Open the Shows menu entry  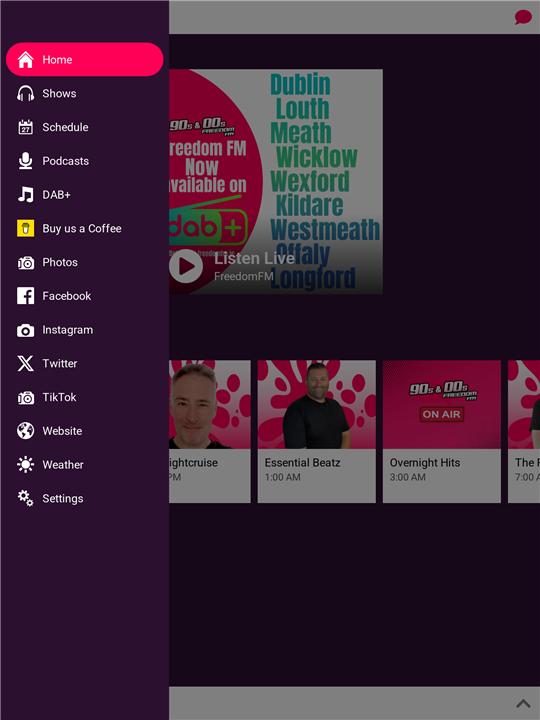coord(84,93)
